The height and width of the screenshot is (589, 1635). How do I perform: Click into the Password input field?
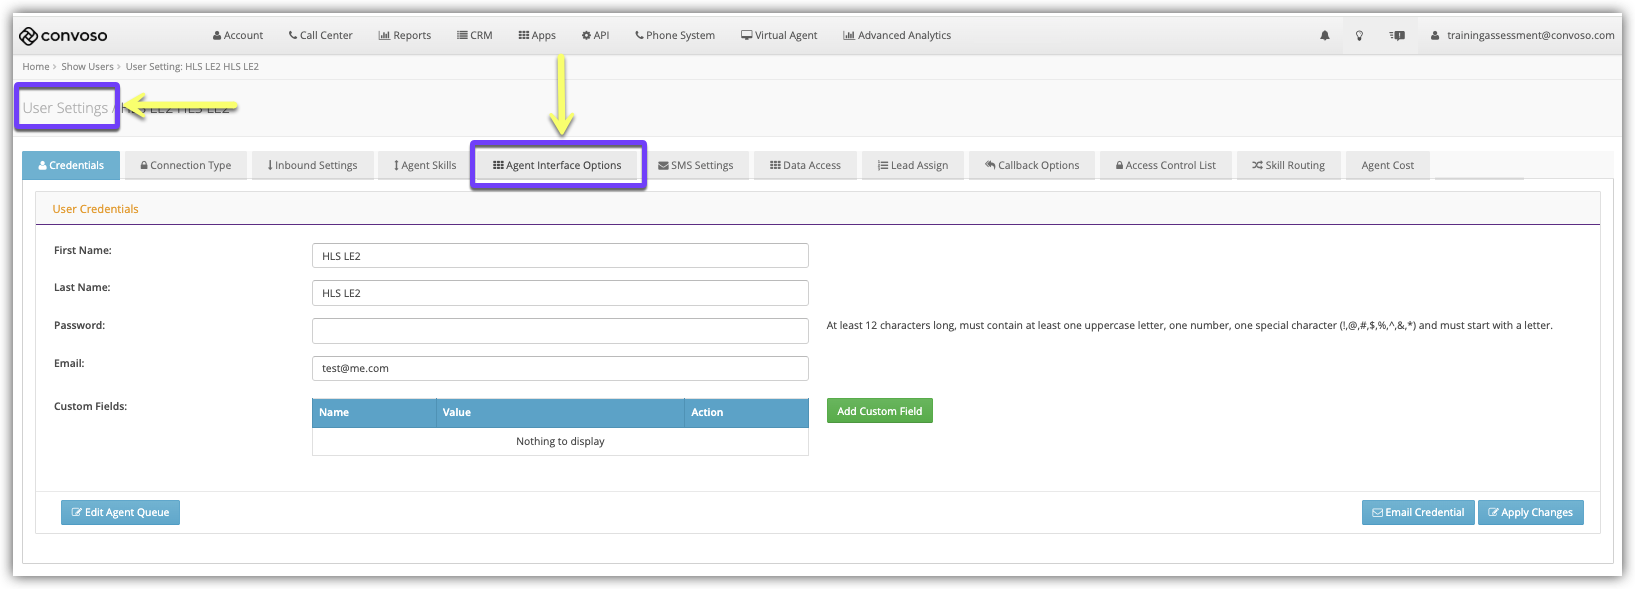[x=560, y=331]
